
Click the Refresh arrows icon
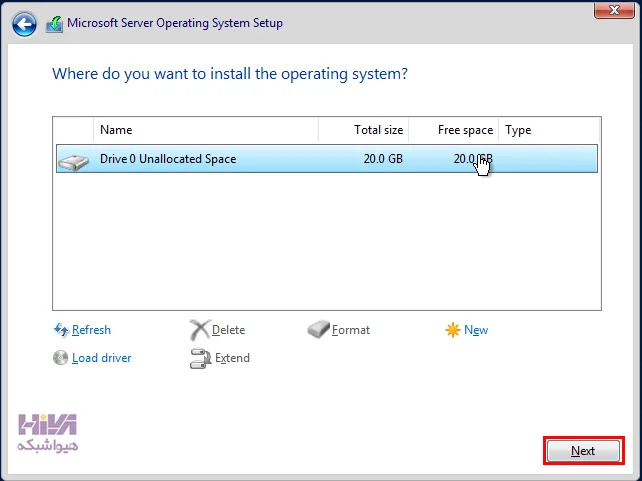coord(61,330)
